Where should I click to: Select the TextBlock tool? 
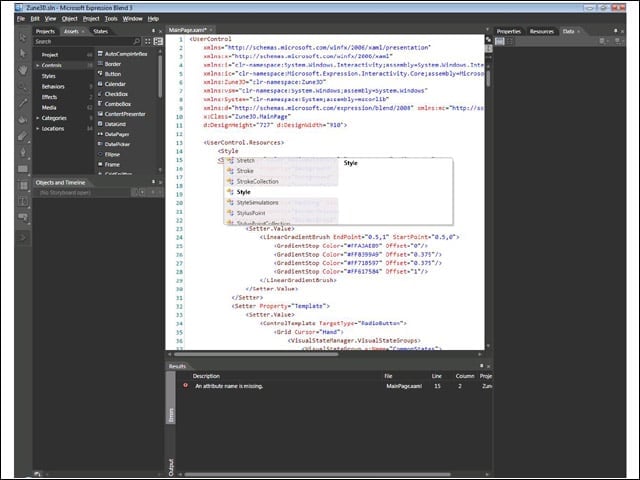pyautogui.click(x=23, y=201)
